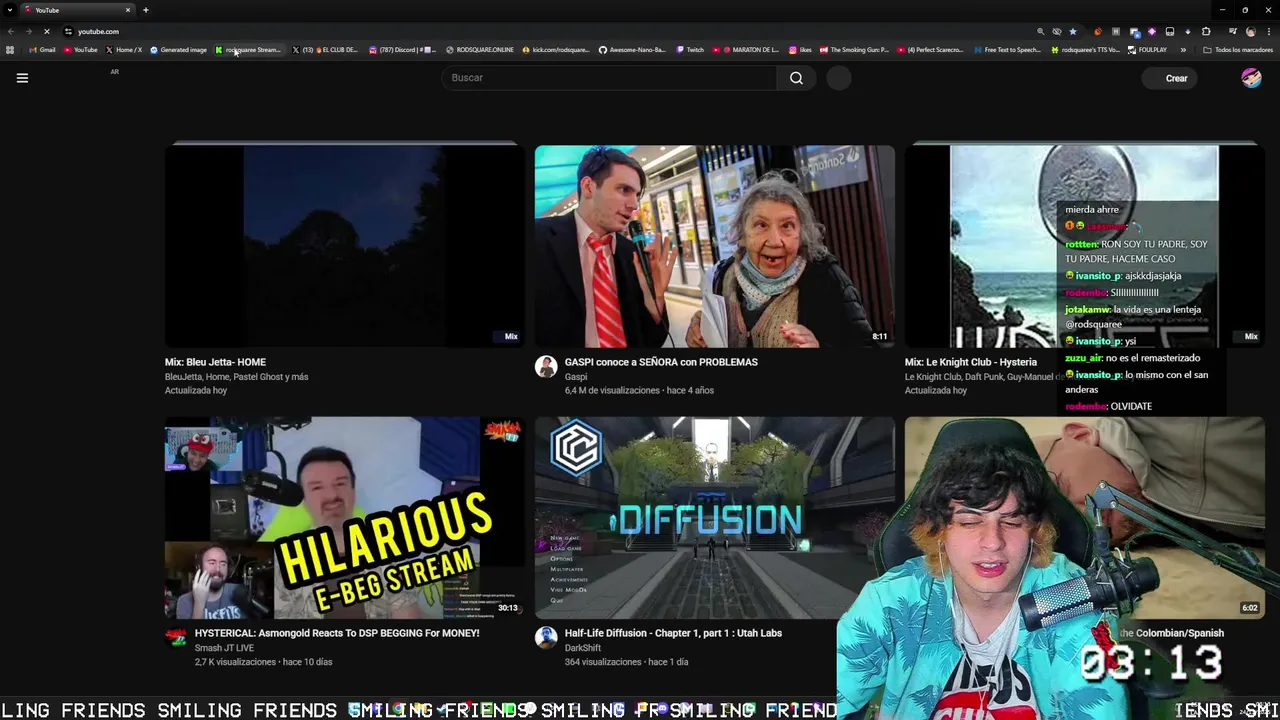Screen dimensions: 1280x720
Task: Open the Chrome three-dot menu
Action: click(1268, 31)
